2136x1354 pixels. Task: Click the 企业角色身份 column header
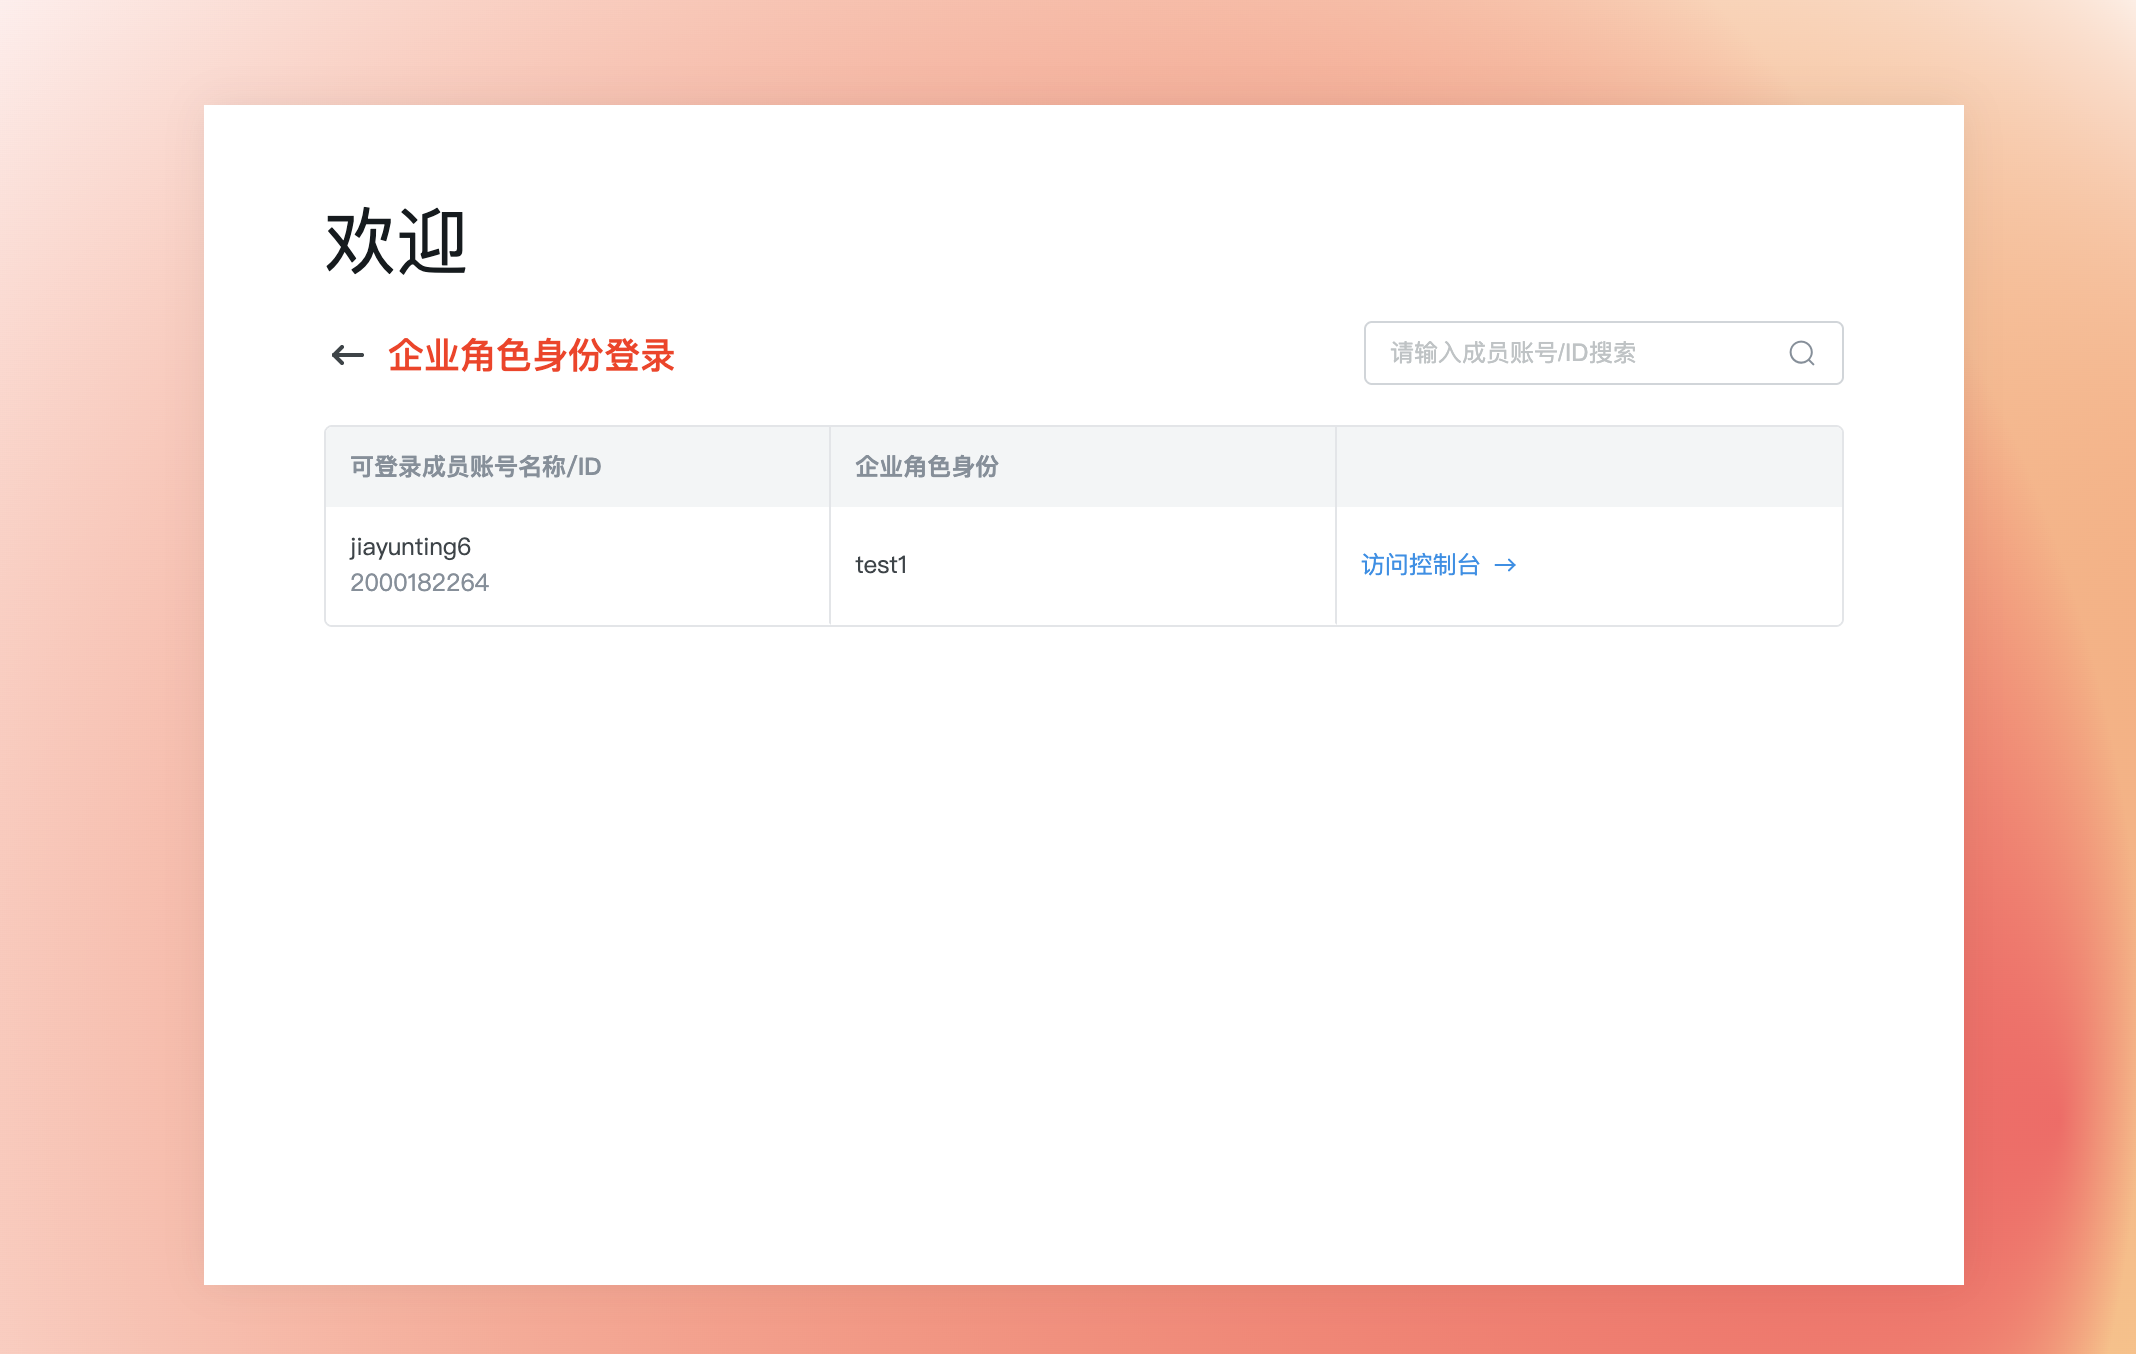click(x=927, y=467)
